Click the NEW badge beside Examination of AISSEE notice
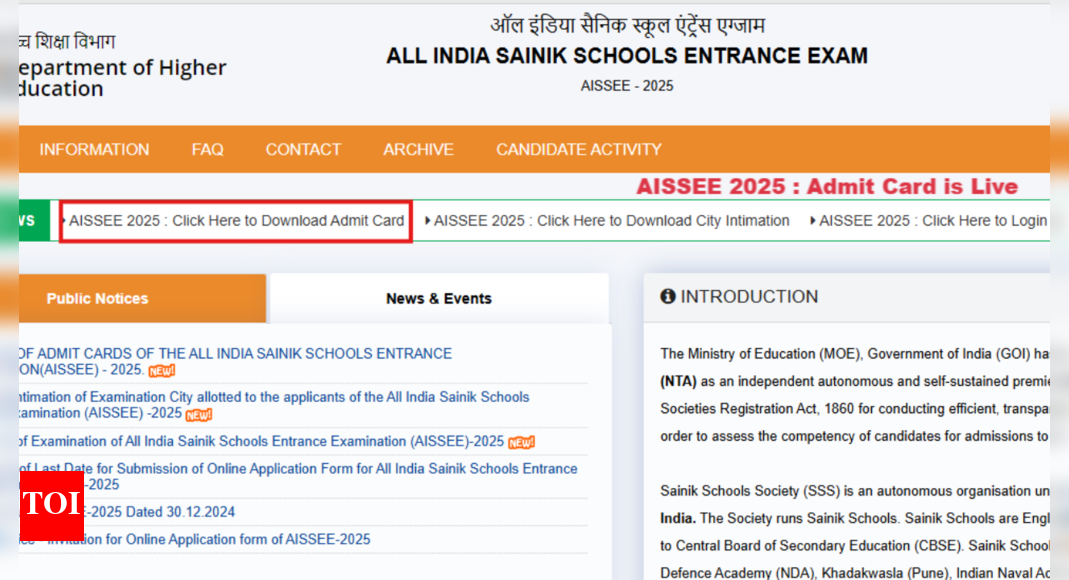The height and width of the screenshot is (580, 1069). [x=522, y=443]
